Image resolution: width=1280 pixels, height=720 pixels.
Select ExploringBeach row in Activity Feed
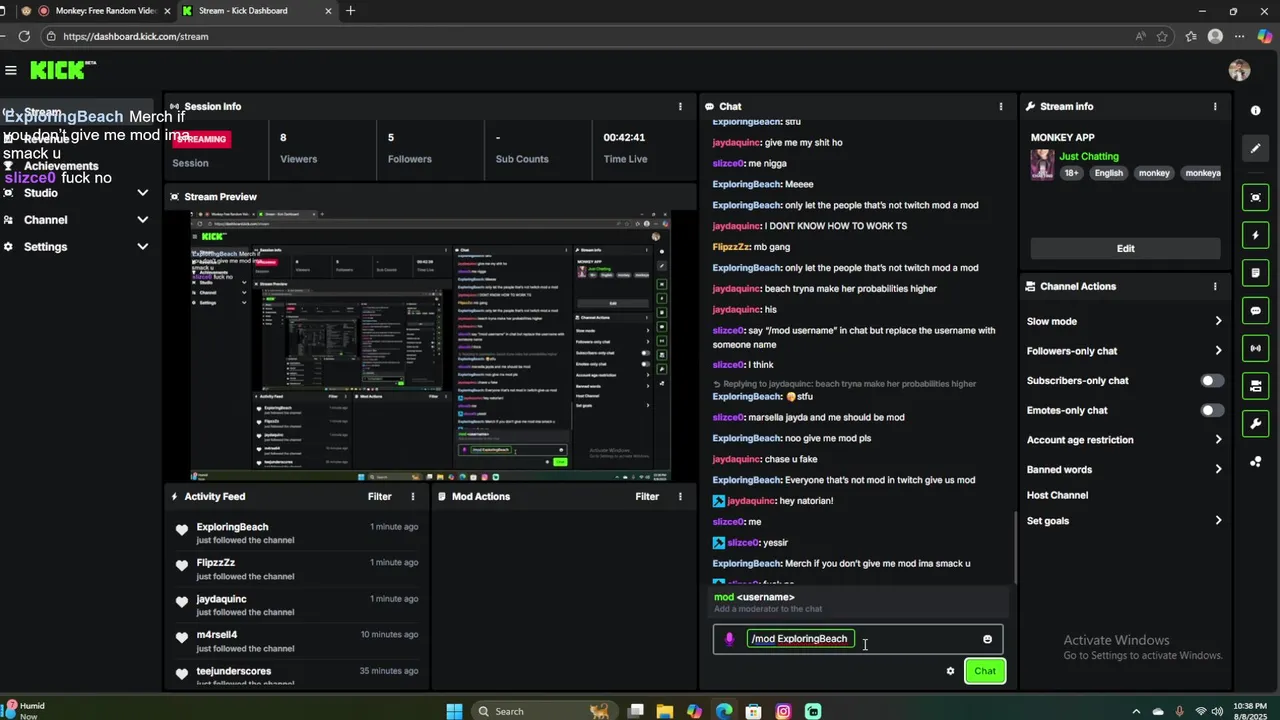297,533
